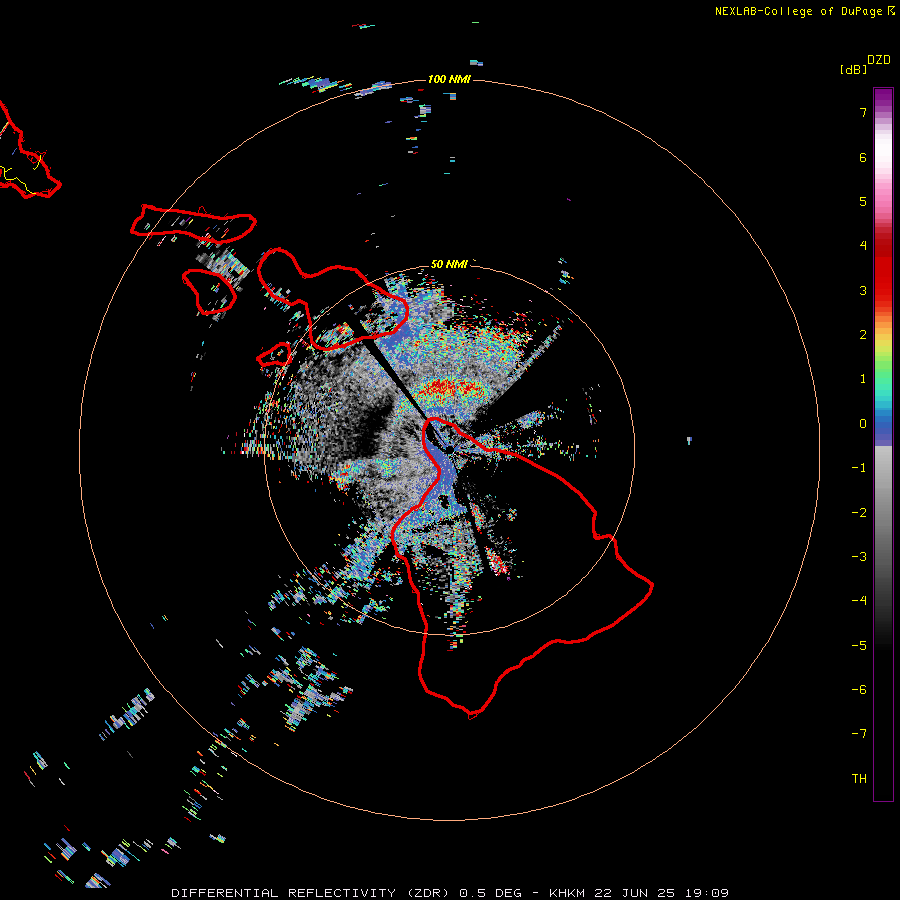Click the 2 value on color scale
This screenshot has height=900, width=900.
click(863, 334)
